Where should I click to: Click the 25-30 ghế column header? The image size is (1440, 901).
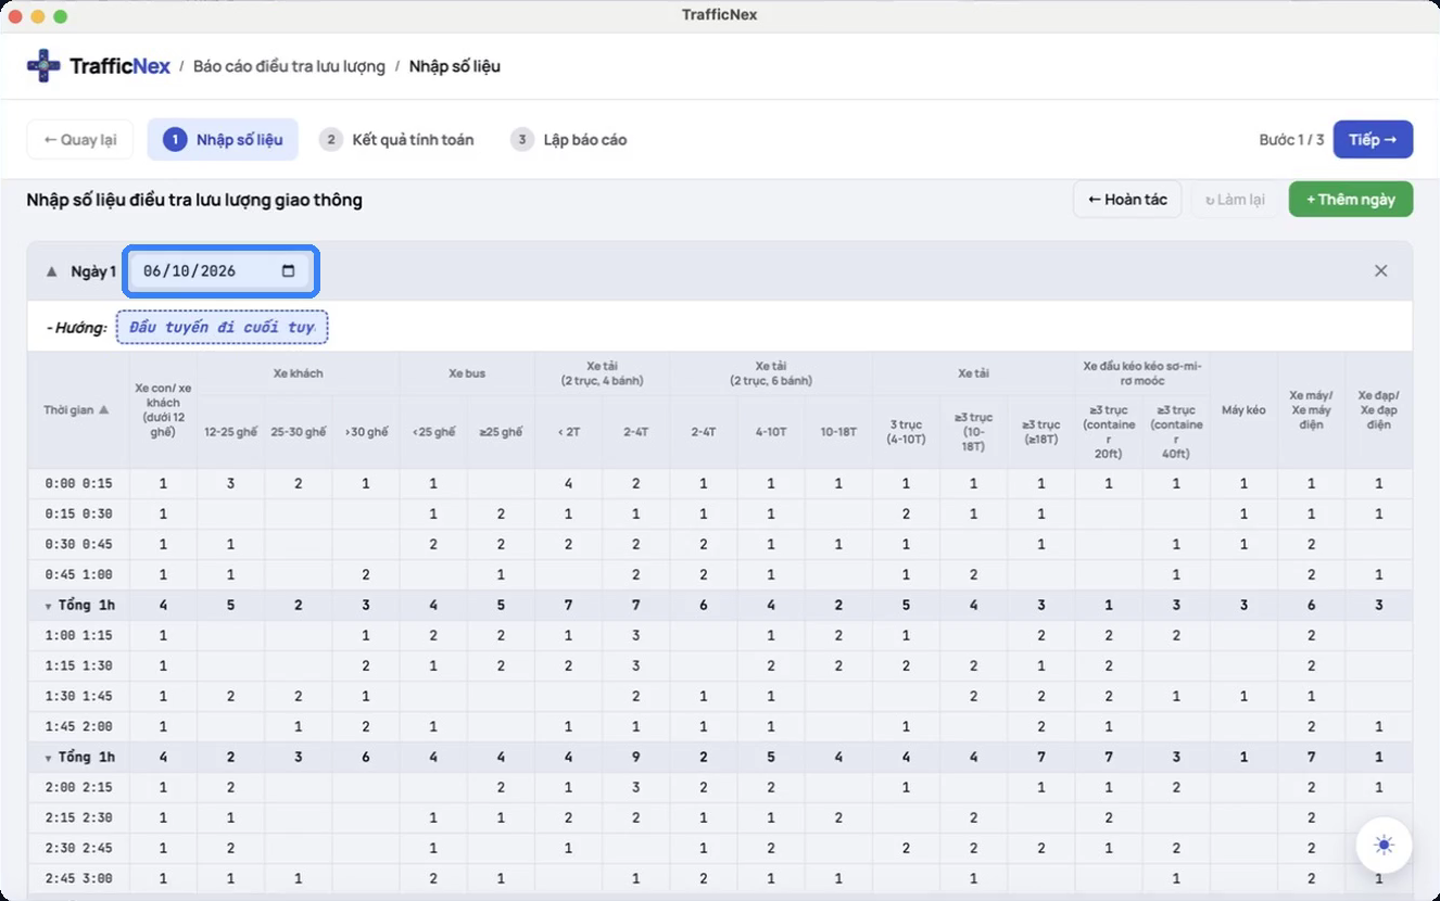pyautogui.click(x=298, y=432)
